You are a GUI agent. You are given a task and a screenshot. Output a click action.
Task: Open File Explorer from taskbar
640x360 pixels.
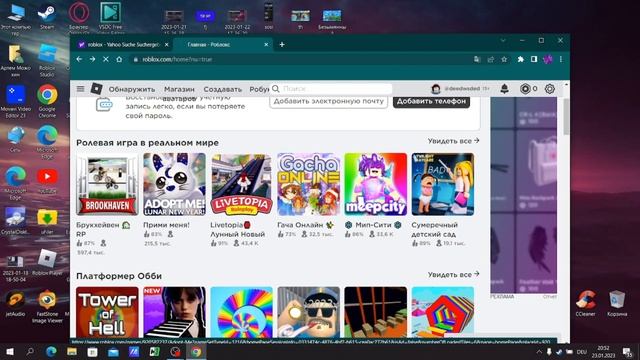tap(72, 351)
